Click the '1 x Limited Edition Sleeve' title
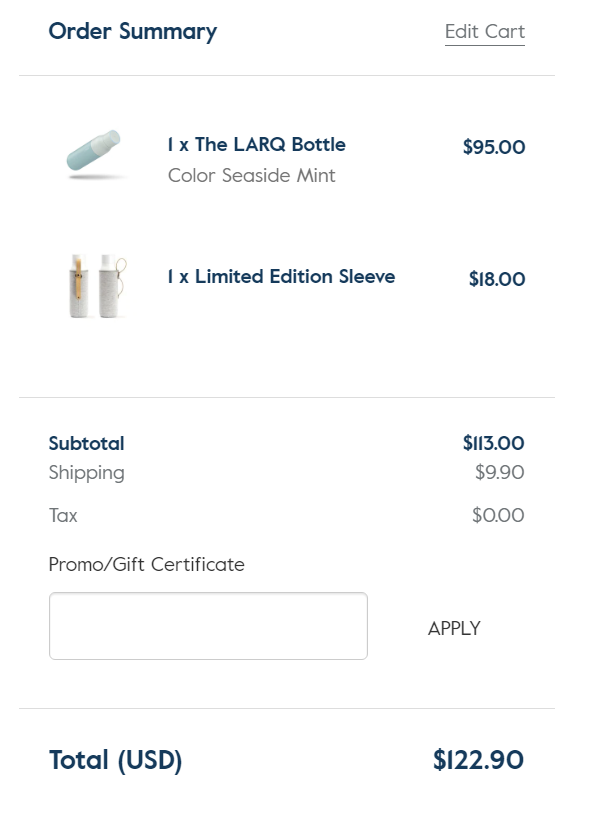This screenshot has height=821, width=603. tap(281, 277)
